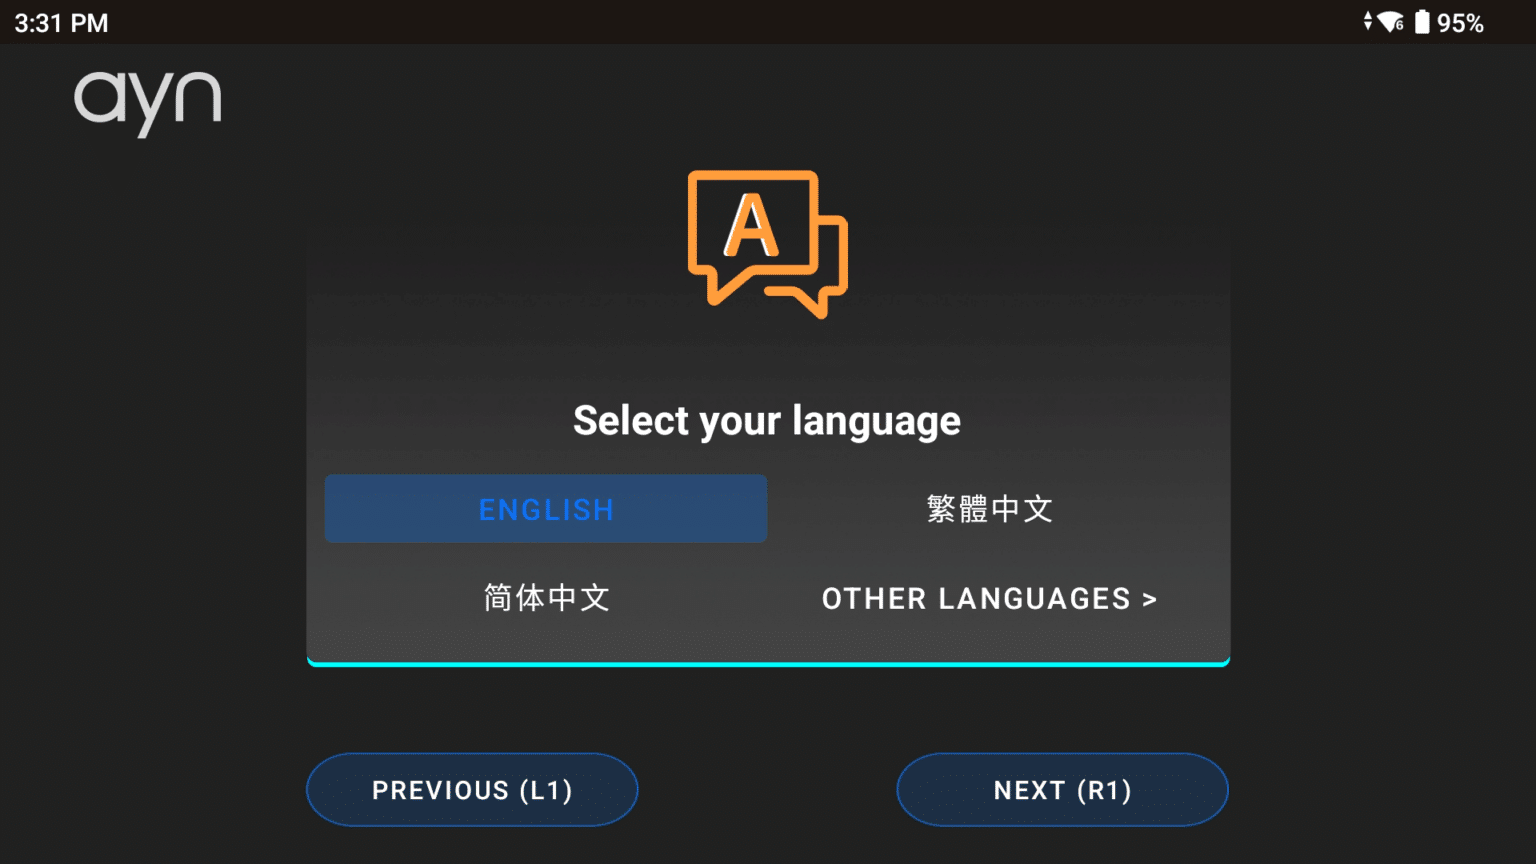
Task: Click the clock showing 3:31 PM
Action: click(x=60, y=21)
